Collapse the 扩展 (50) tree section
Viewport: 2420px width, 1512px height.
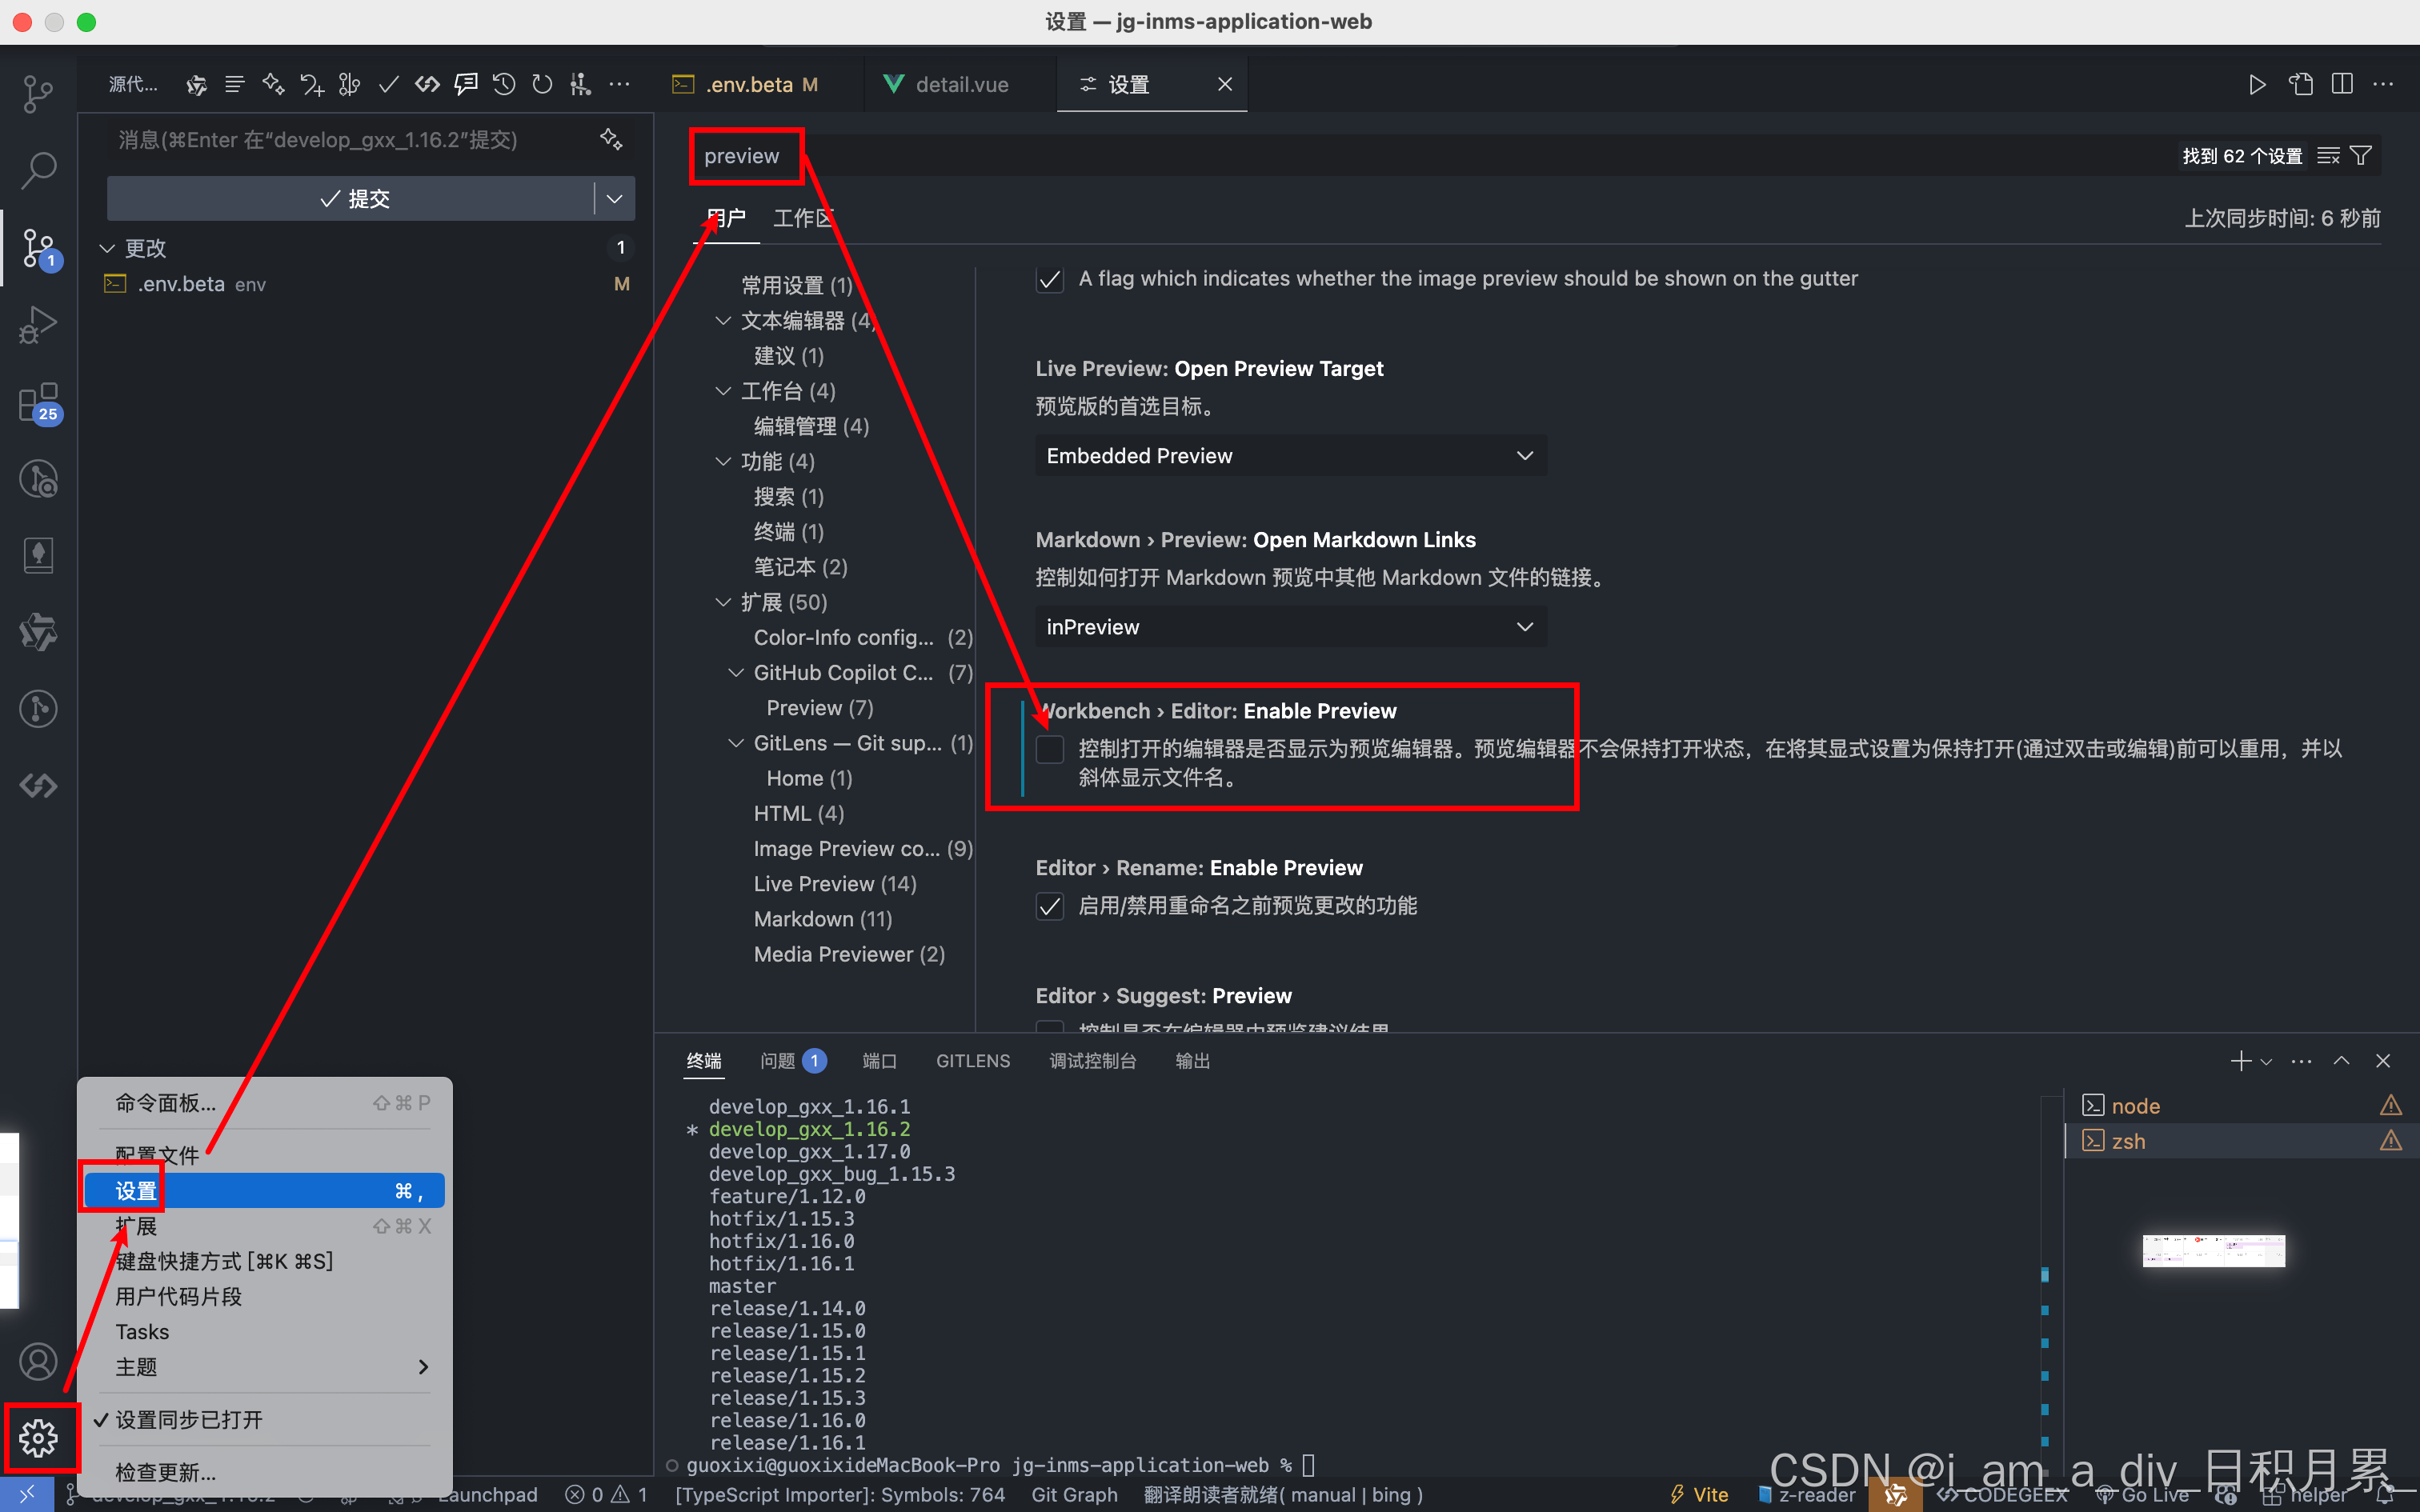point(723,602)
